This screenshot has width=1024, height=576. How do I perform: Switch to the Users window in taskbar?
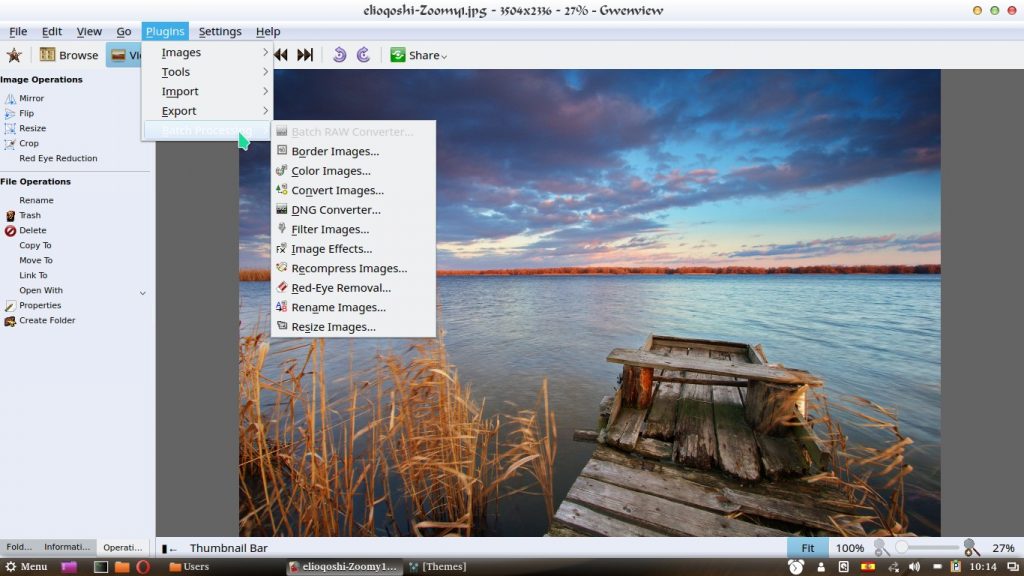189,567
